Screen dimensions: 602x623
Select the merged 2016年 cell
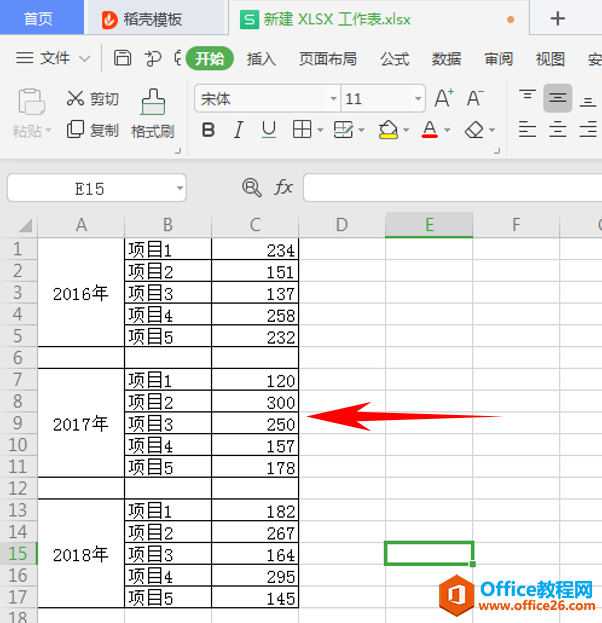[x=81, y=292]
